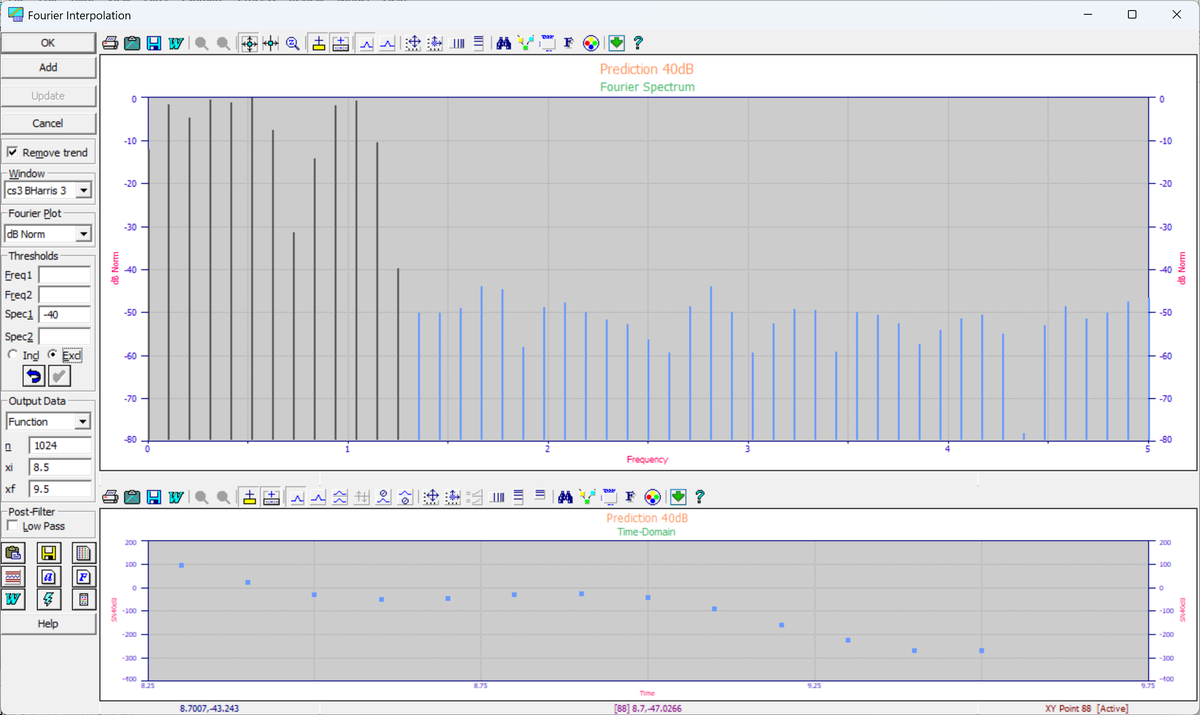Click the question mark help icon in spectrum toolbar

638,44
